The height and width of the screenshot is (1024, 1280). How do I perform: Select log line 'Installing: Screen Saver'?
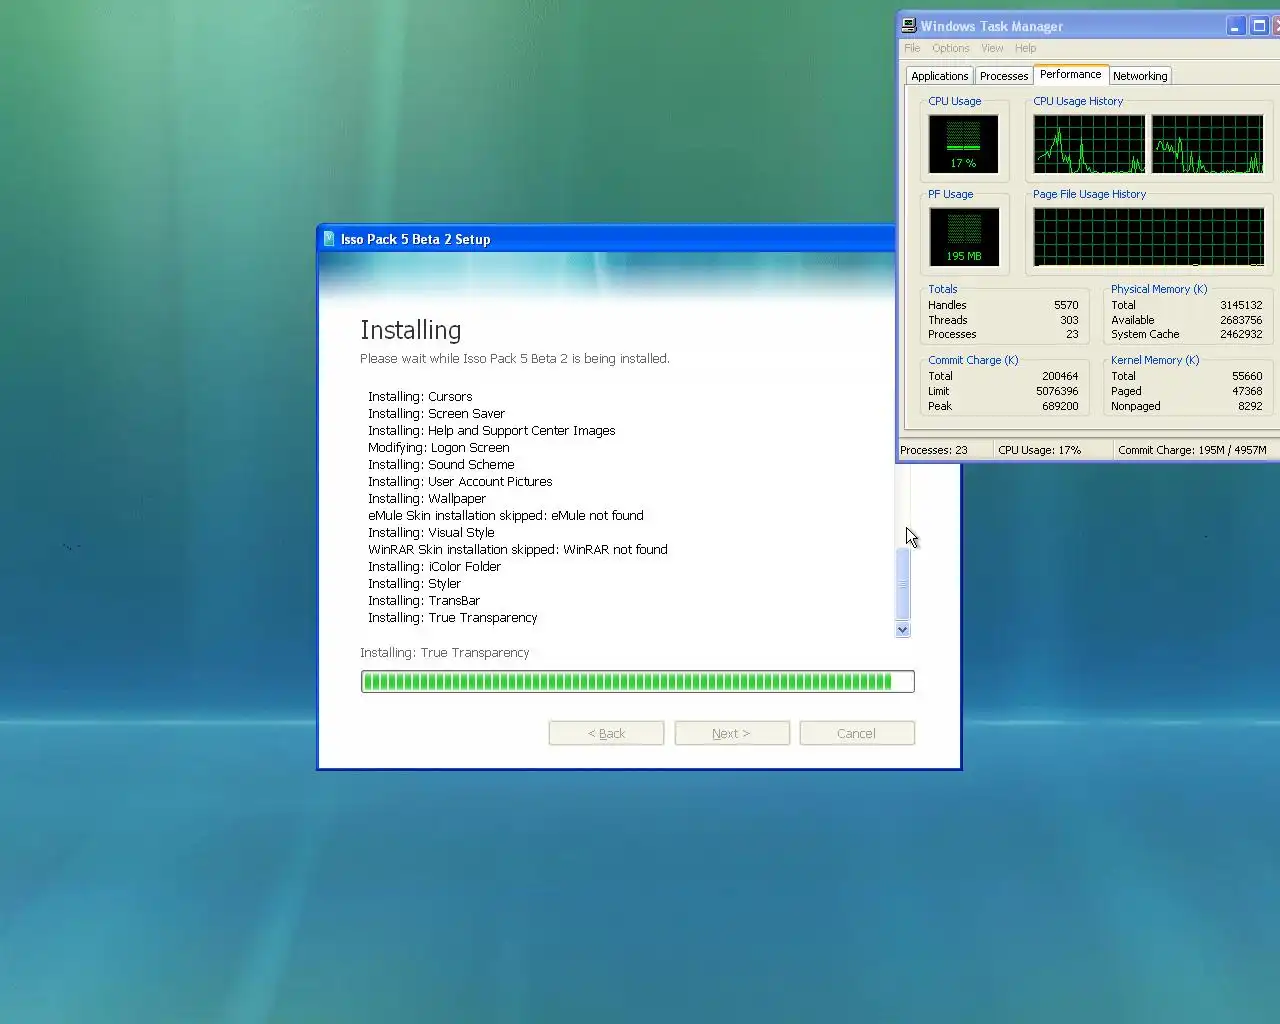click(x=436, y=414)
